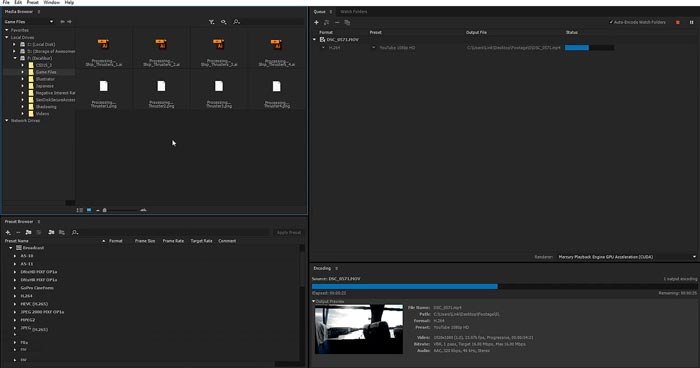Expand the MPEG2 preset group

pos(15,320)
